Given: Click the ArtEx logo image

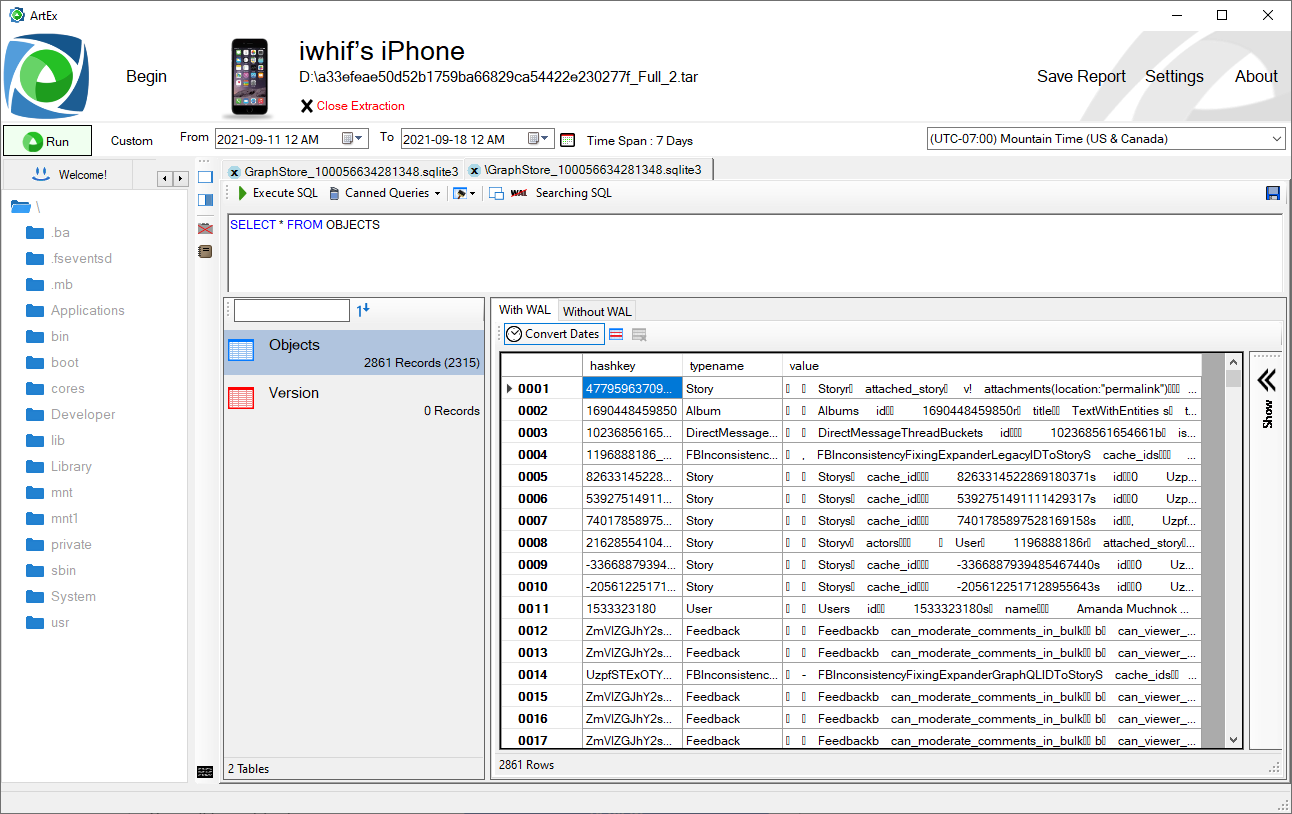Looking at the screenshot, I should [x=48, y=76].
